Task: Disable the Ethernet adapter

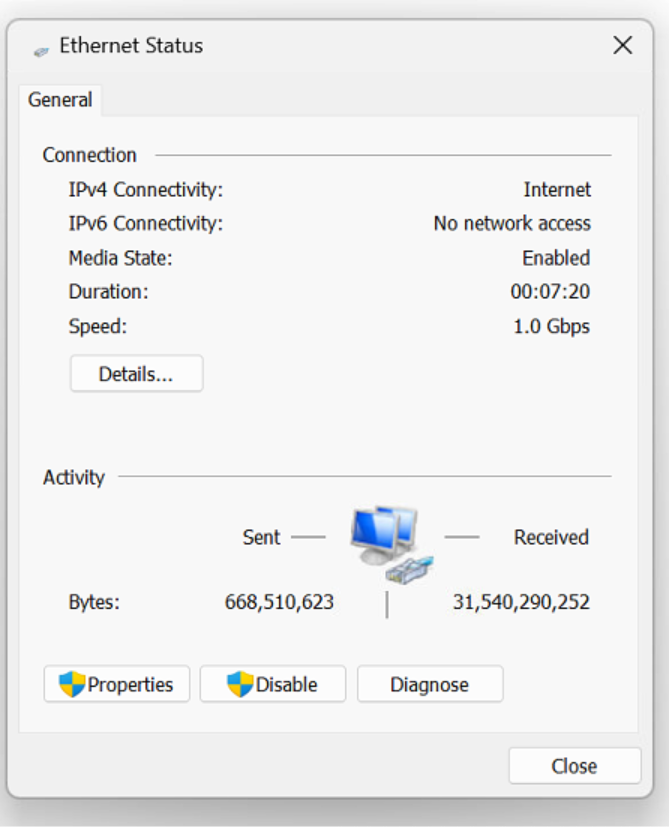Action: pos(272,684)
